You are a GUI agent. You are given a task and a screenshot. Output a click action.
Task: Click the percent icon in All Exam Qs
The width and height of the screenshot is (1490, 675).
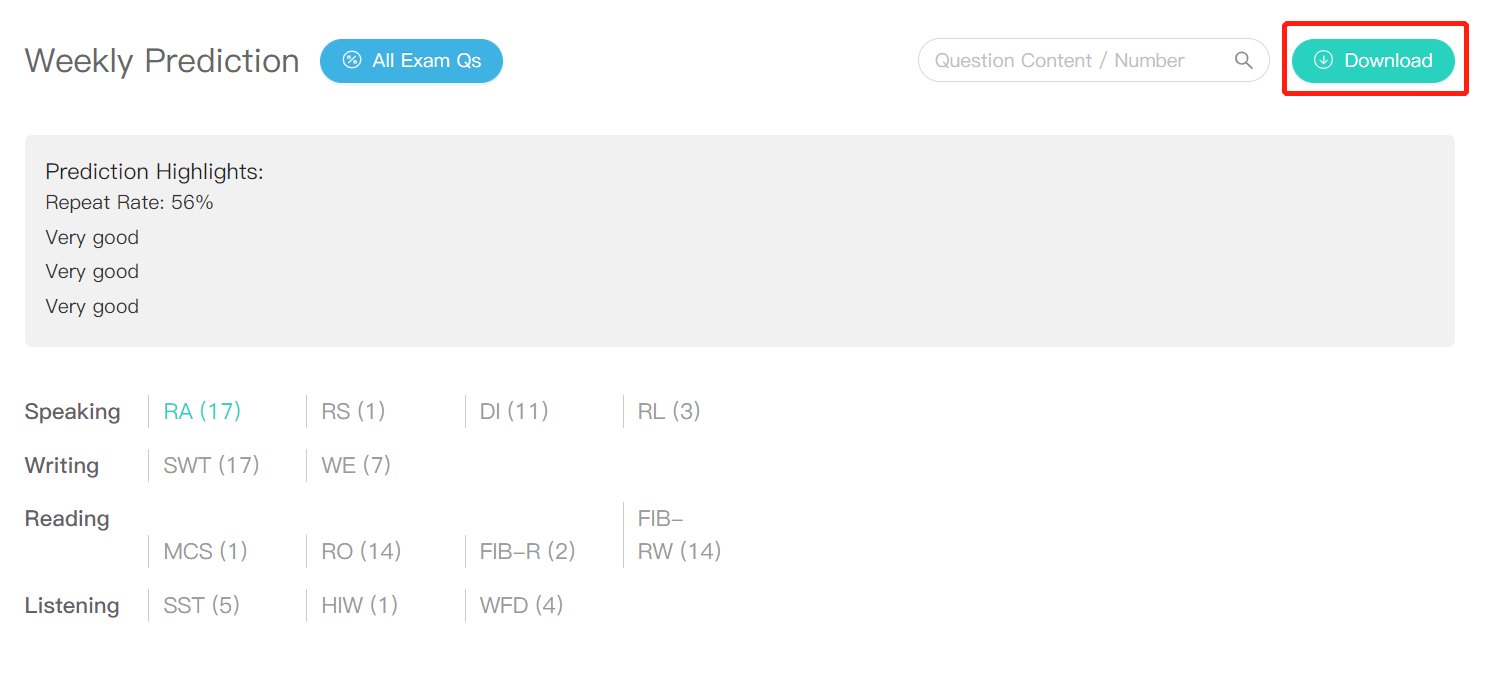352,61
